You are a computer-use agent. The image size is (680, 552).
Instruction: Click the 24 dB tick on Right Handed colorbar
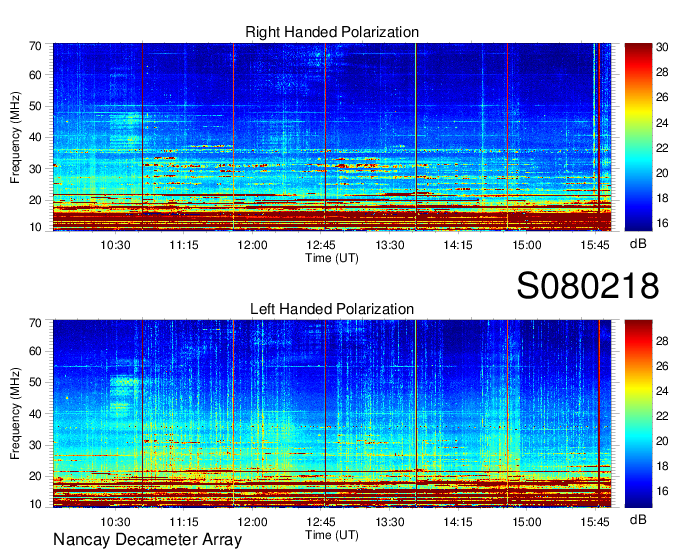pyautogui.click(x=662, y=123)
